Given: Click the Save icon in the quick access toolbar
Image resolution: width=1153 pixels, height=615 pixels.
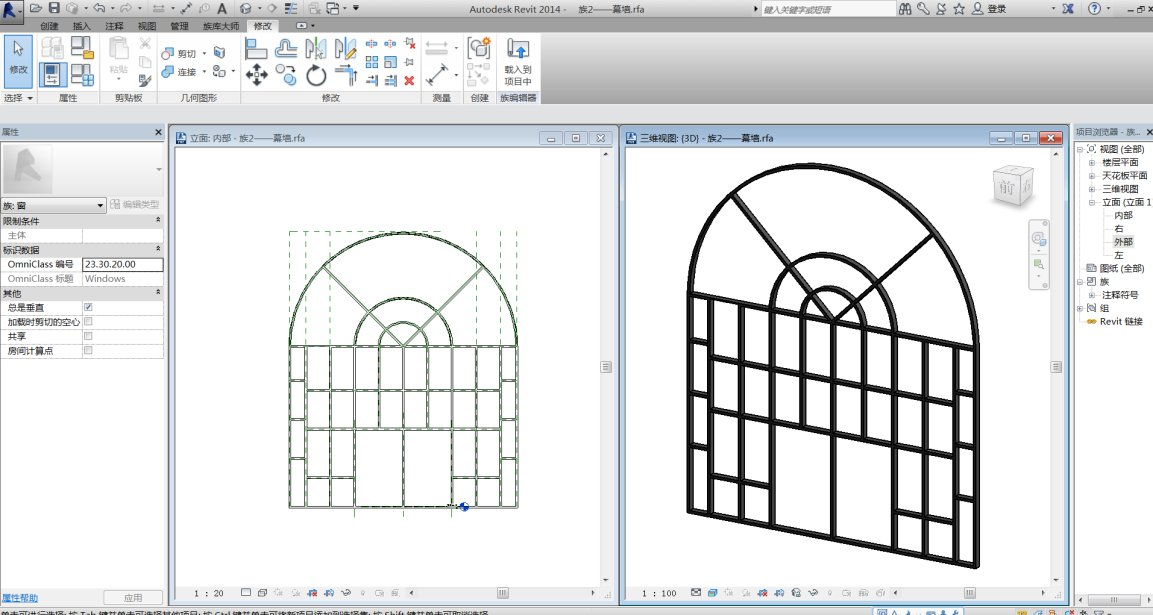Looking at the screenshot, I should point(54,8).
